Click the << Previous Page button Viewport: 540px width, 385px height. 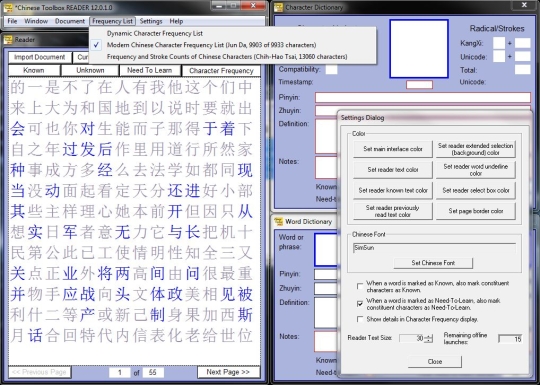click(39, 372)
